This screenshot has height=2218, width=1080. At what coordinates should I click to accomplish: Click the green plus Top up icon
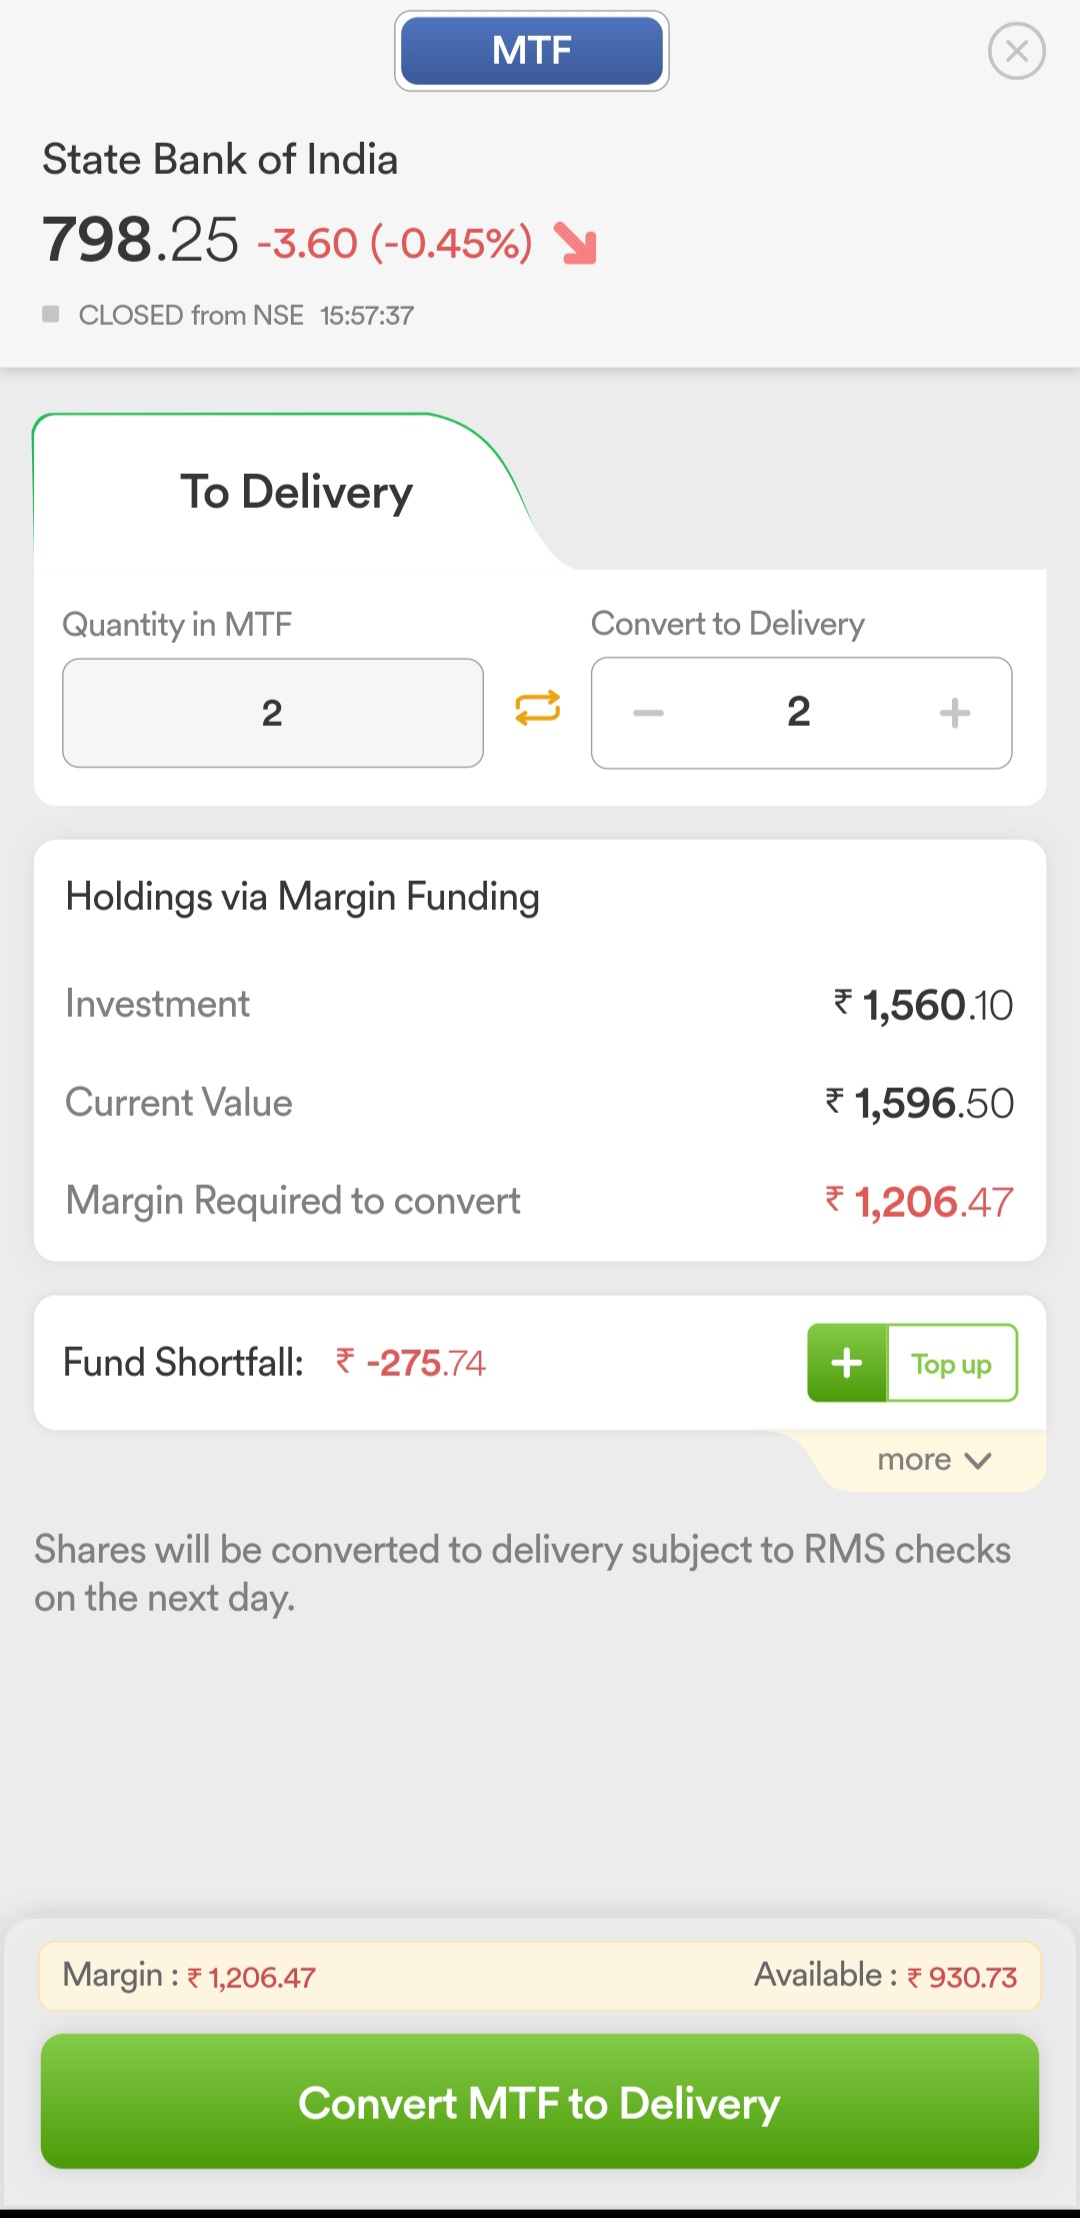click(x=847, y=1363)
